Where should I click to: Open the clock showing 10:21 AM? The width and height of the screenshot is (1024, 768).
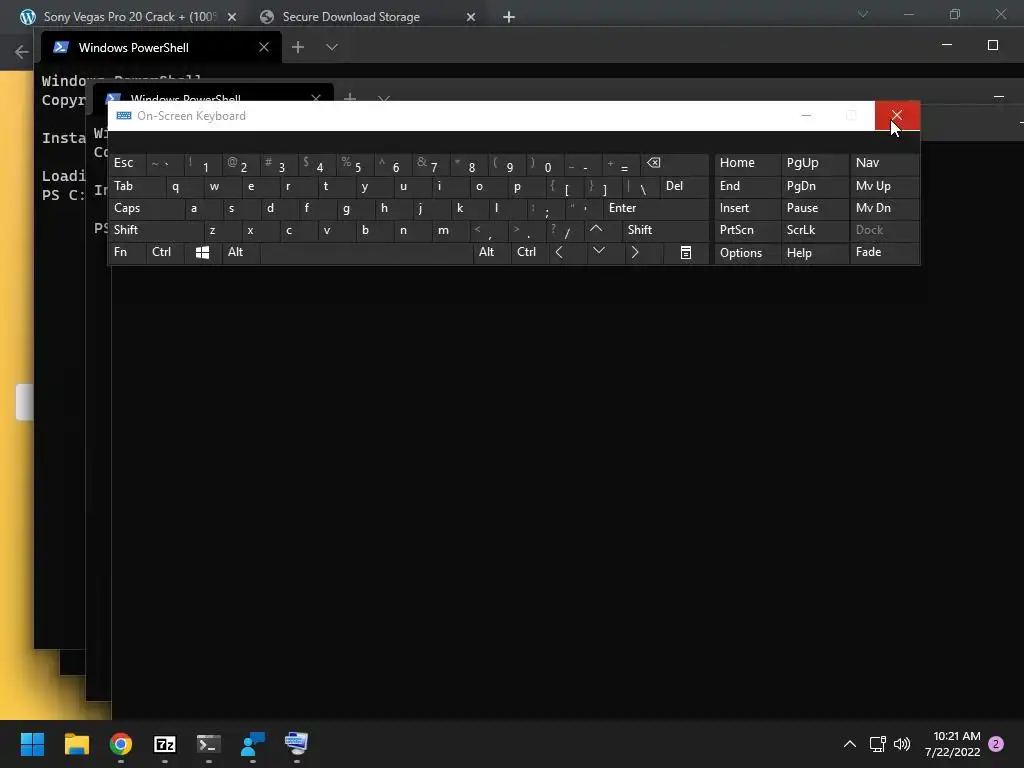pyautogui.click(x=952, y=744)
